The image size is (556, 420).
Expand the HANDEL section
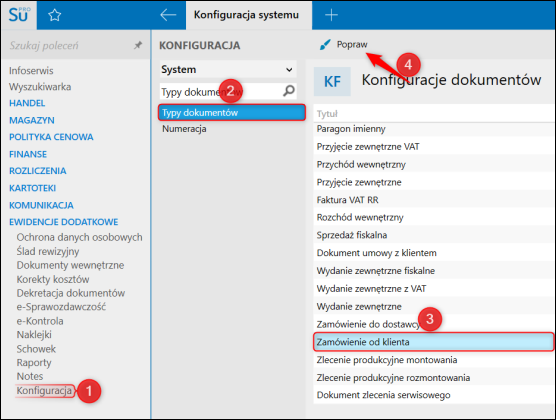pos(27,103)
